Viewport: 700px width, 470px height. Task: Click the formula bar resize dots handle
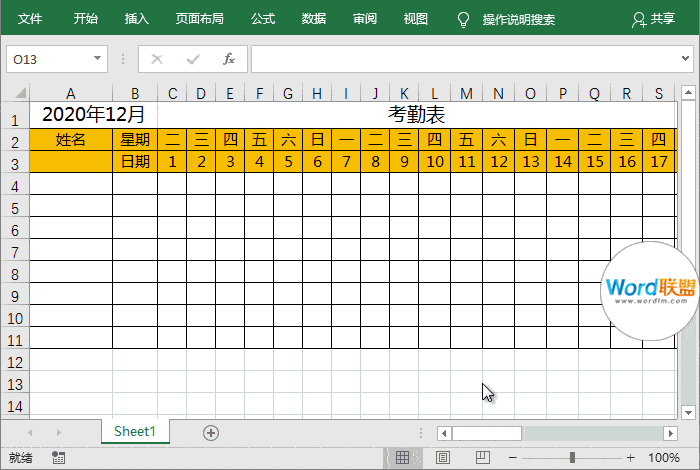point(123,59)
